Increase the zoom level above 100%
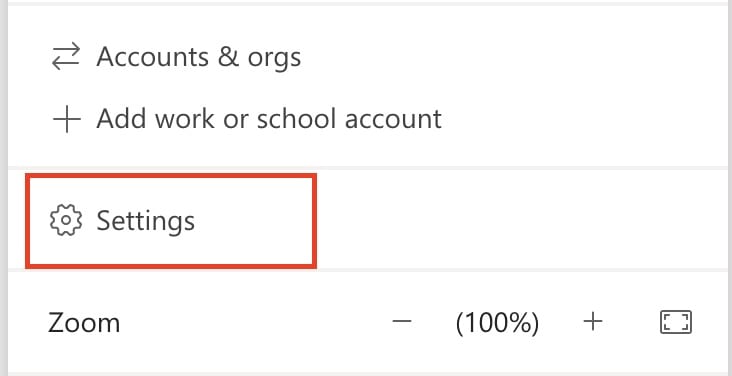Viewport: 732px width, 376px height. 593,322
